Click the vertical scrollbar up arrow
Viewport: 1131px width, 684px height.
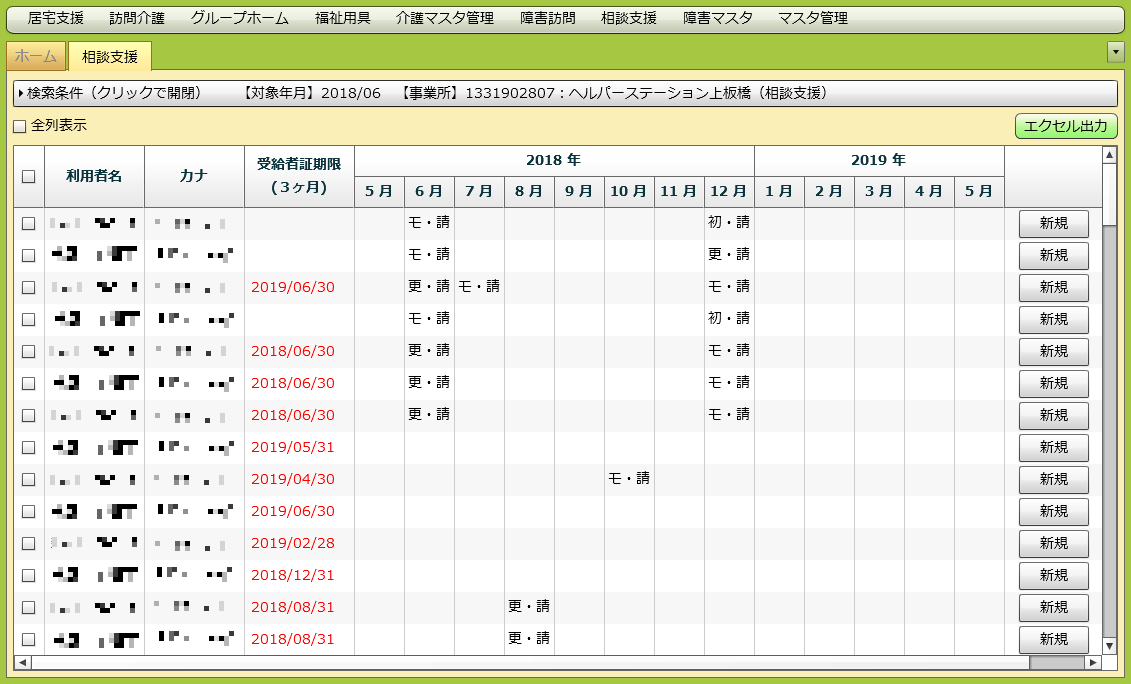coord(1108,155)
